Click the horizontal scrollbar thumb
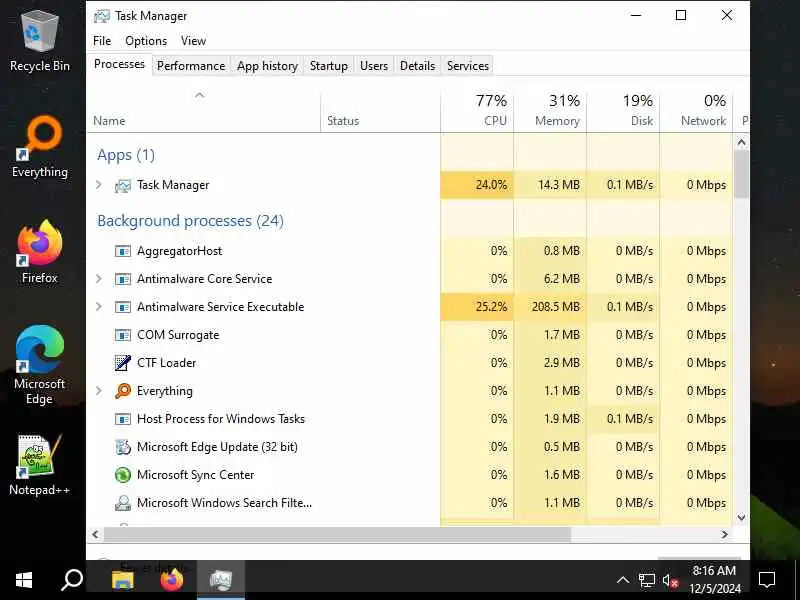 tap(337, 535)
